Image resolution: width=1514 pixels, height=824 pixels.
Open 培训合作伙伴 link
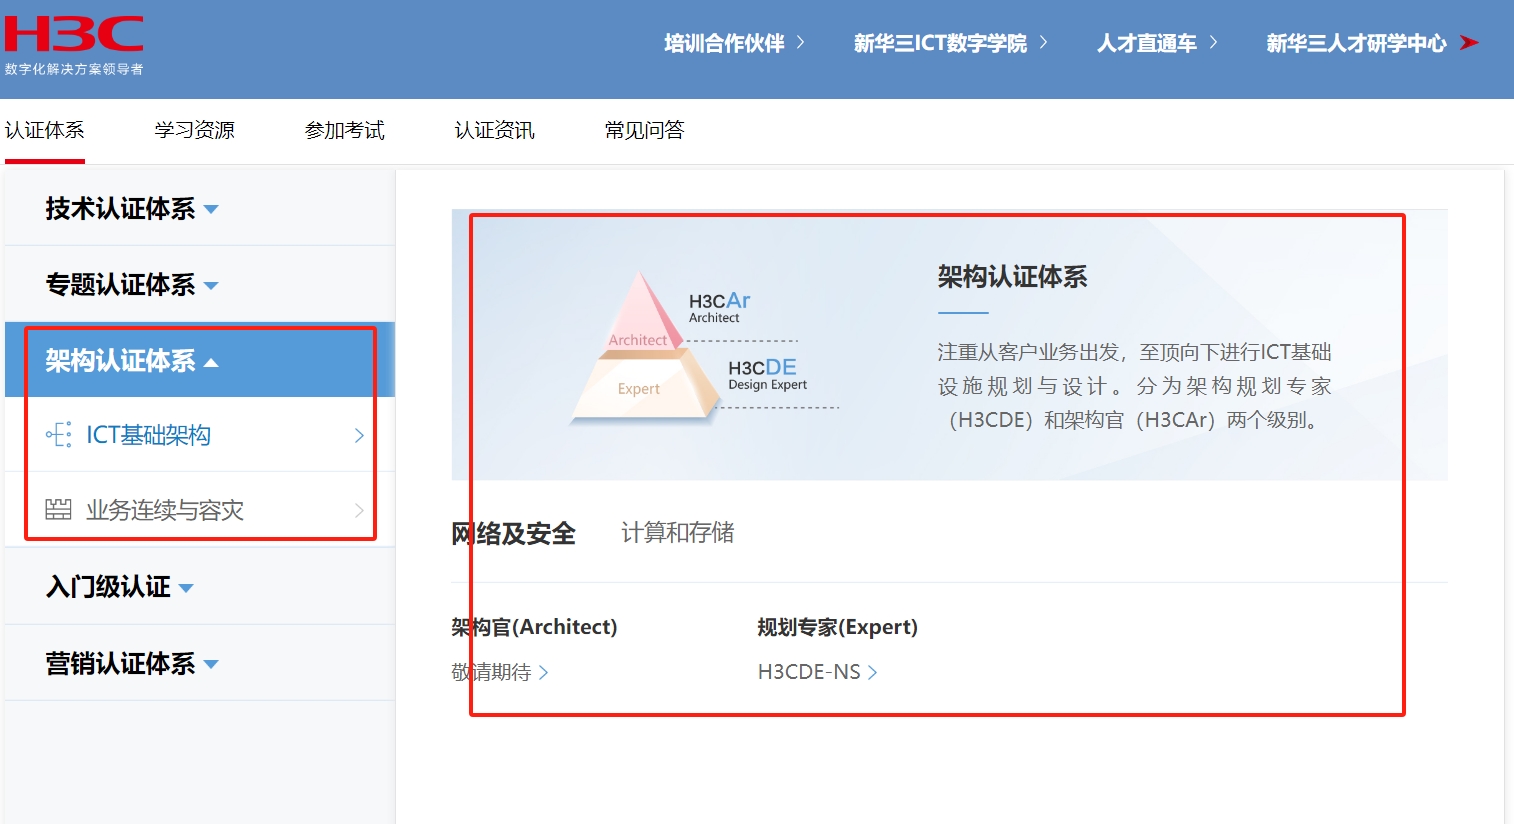[x=724, y=43]
